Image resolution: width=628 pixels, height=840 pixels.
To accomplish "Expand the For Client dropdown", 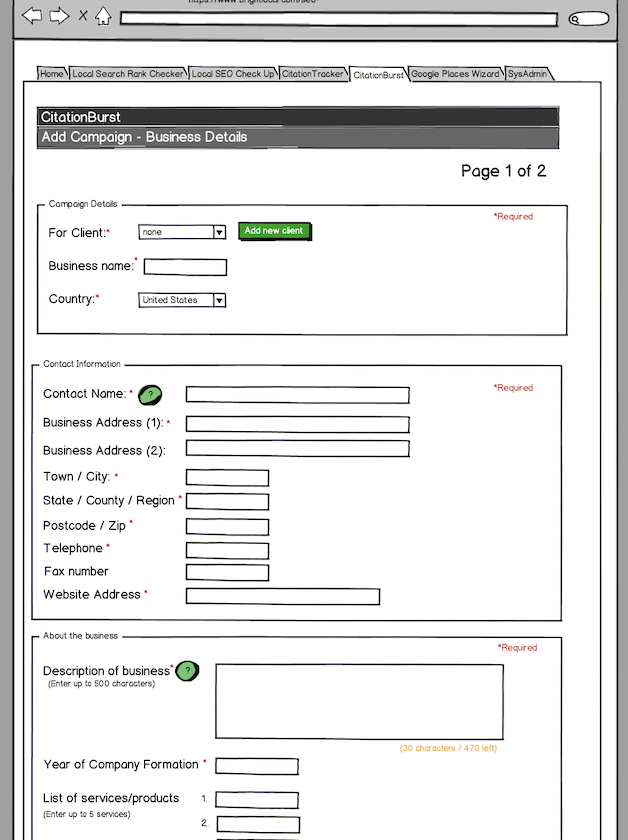I will point(219,232).
